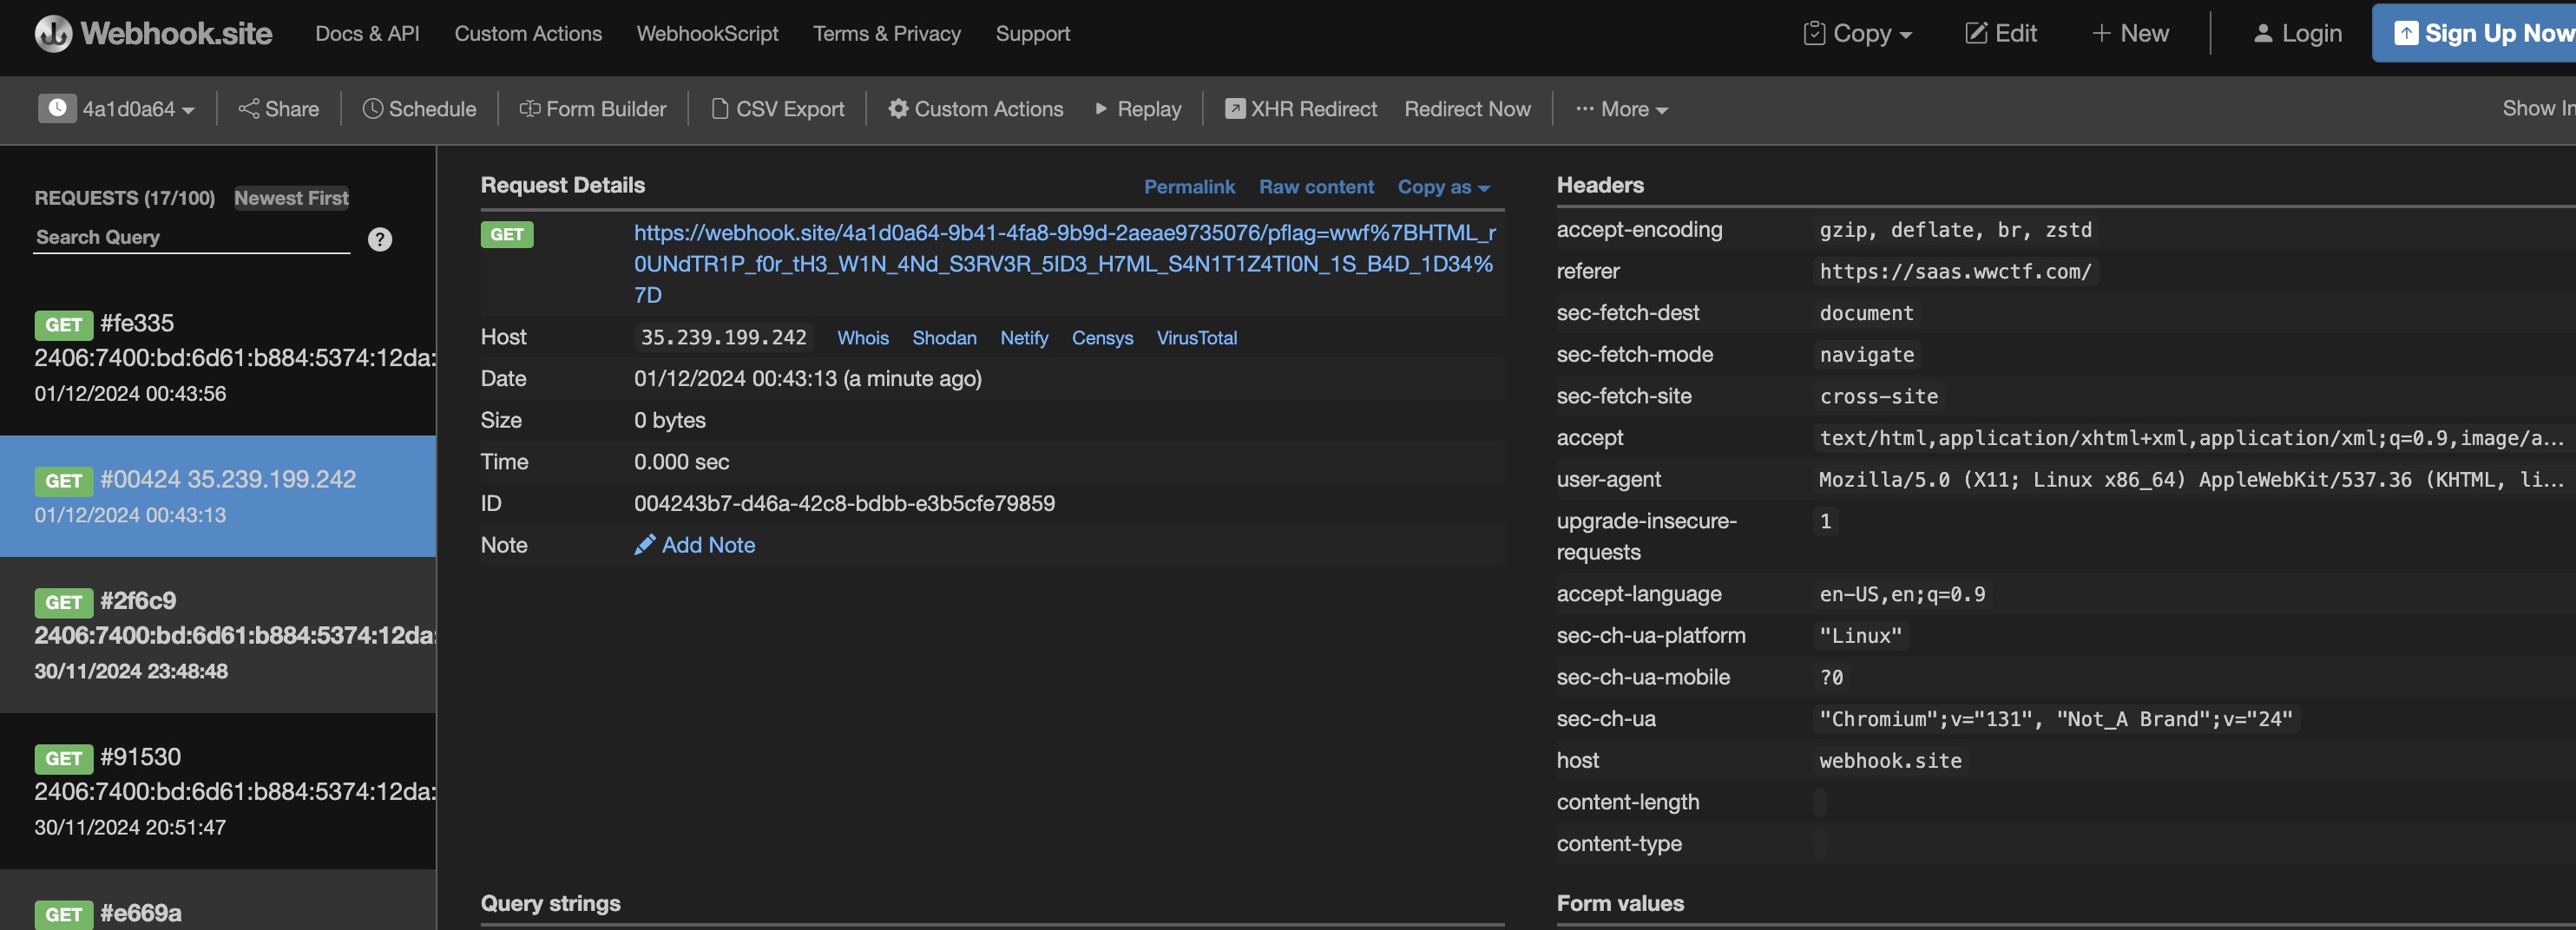
Task: Click the VirusTotal lookup link
Action: [x=1196, y=338]
